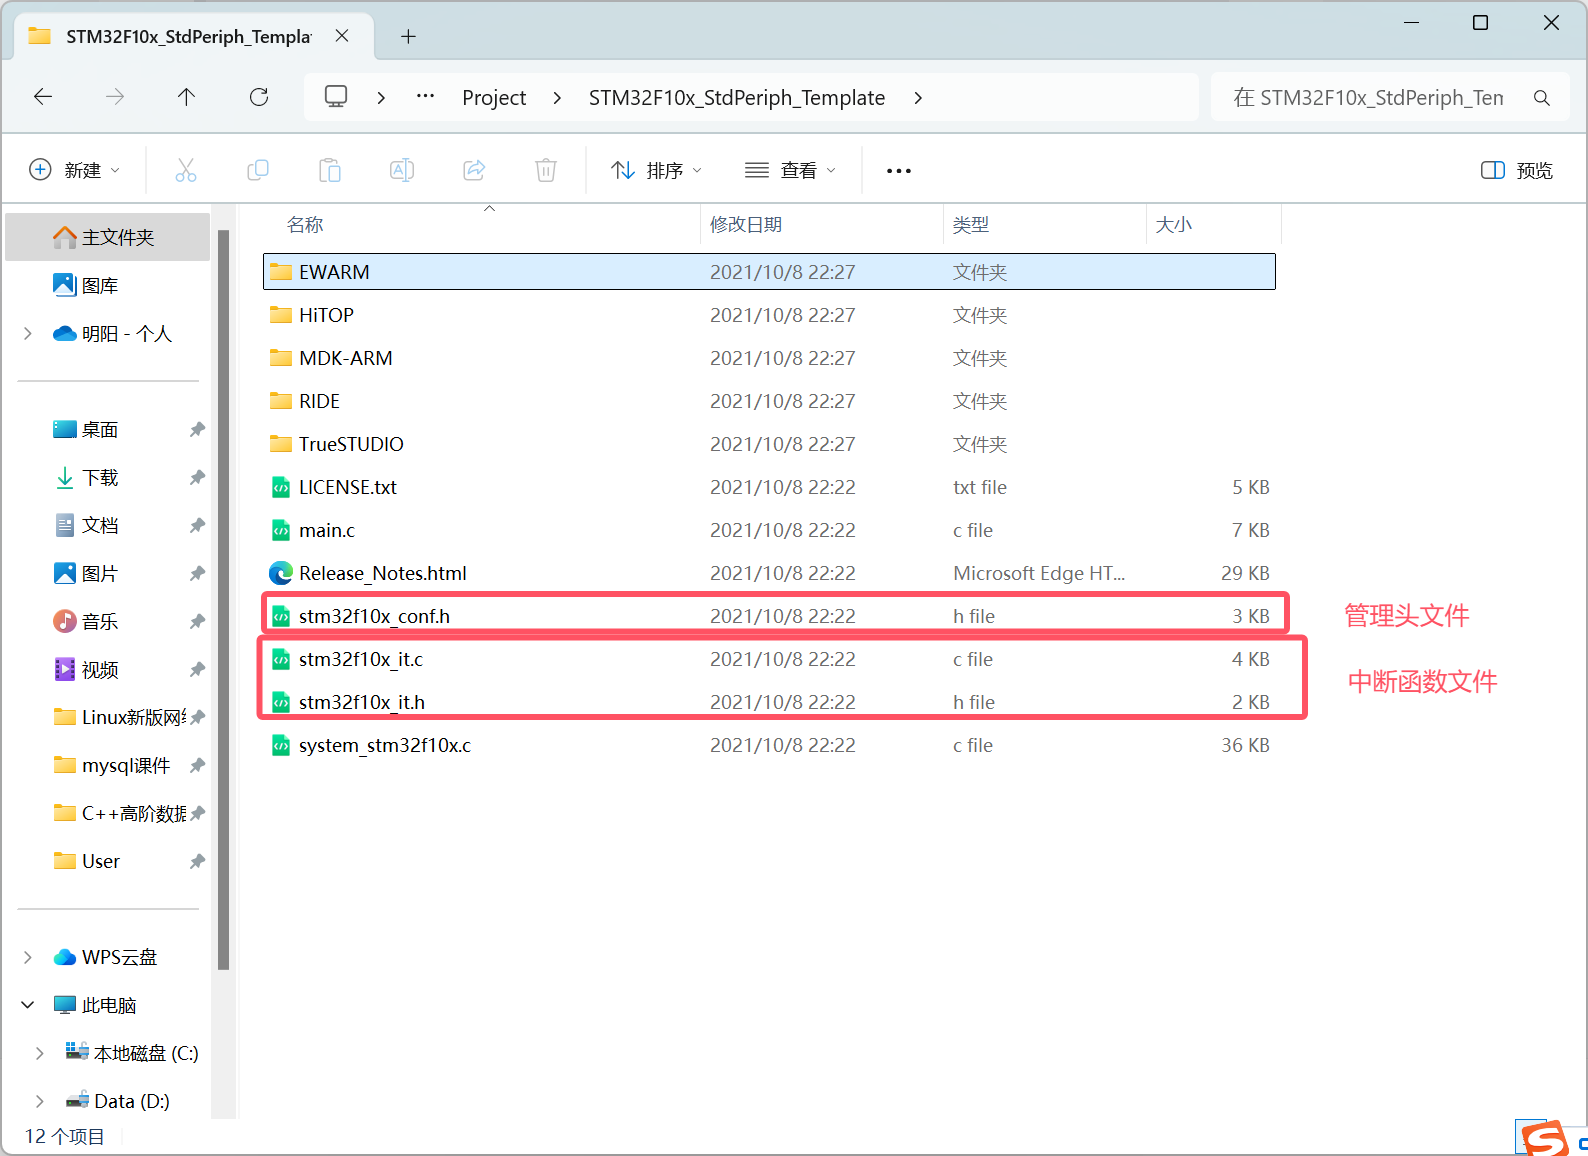Select the TrueSTUDIO folder
The image size is (1588, 1156).
[x=769, y=444]
